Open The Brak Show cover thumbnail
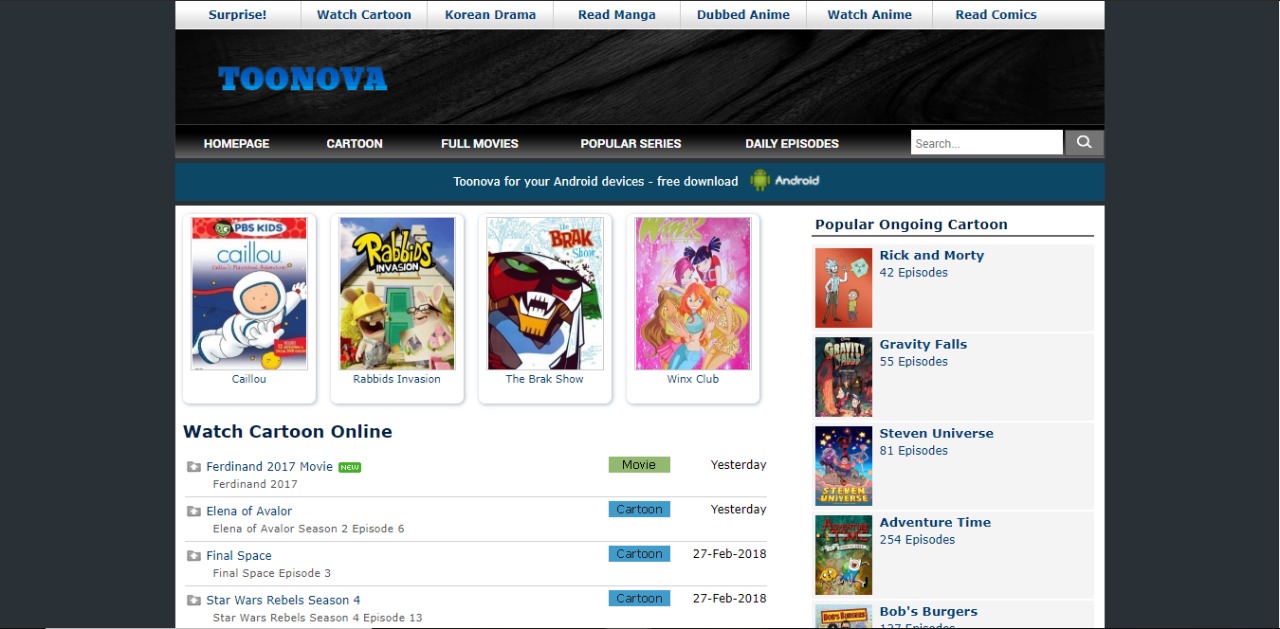Viewport: 1280px width, 629px height. tap(545, 294)
